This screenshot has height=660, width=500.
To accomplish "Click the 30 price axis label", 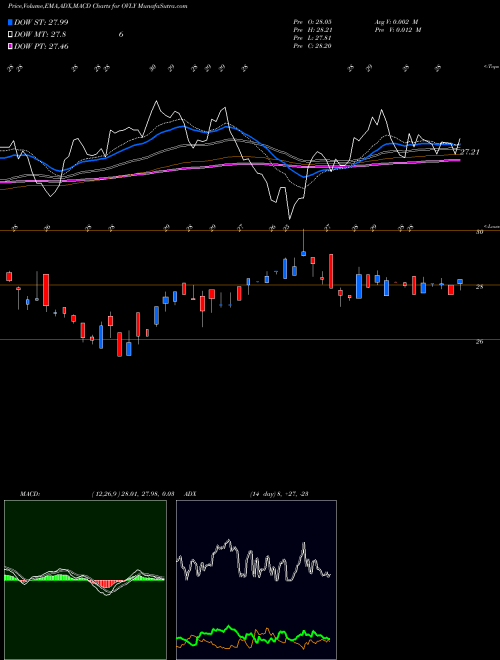I will pyautogui.click(x=479, y=232).
